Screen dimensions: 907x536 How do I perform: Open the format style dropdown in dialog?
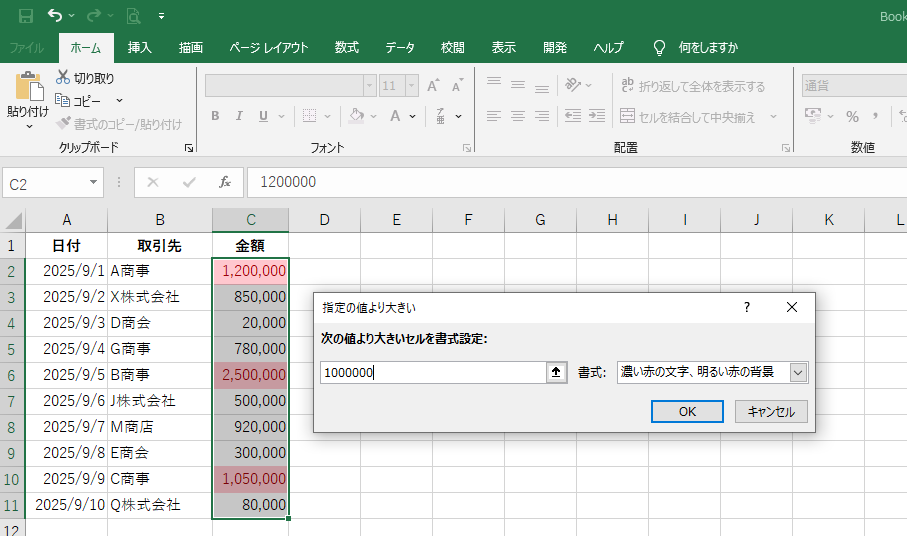coord(797,372)
